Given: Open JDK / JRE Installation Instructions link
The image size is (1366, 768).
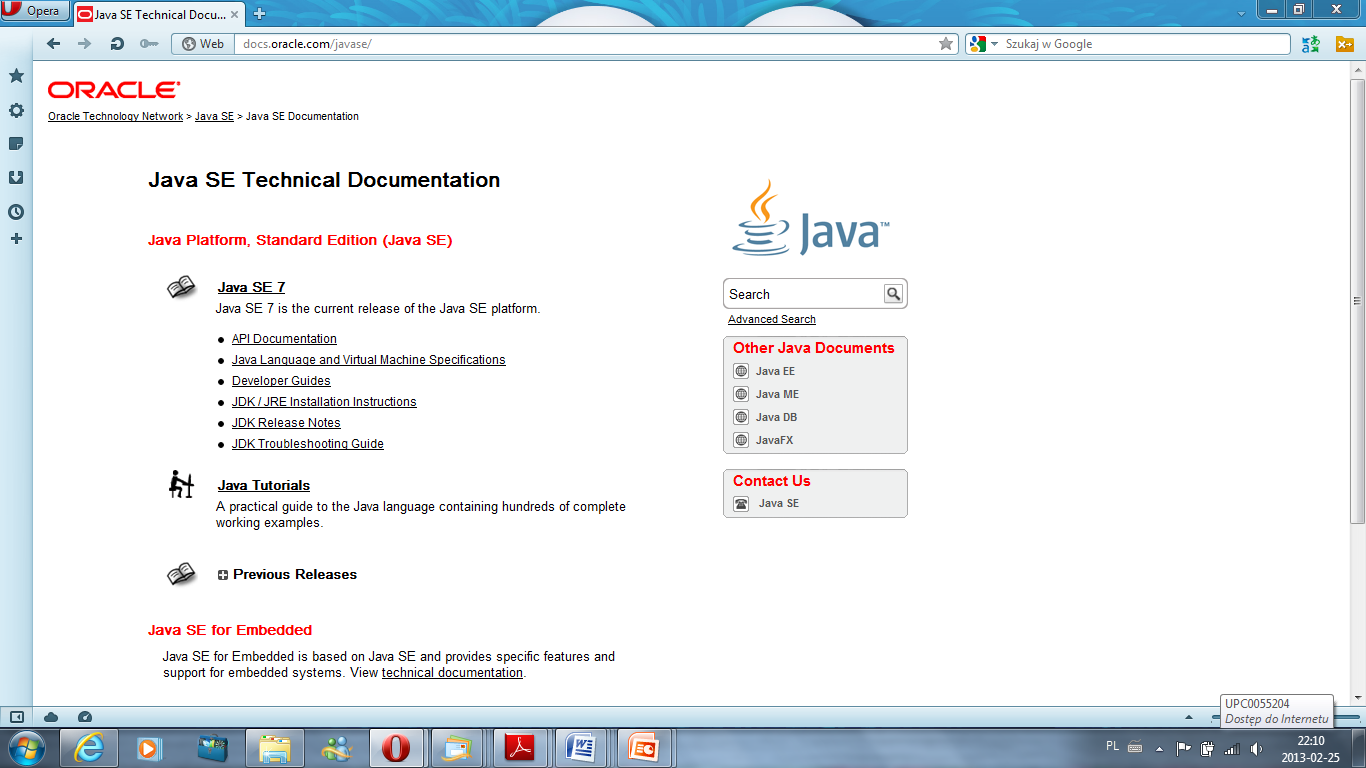Looking at the screenshot, I should tap(324, 402).
